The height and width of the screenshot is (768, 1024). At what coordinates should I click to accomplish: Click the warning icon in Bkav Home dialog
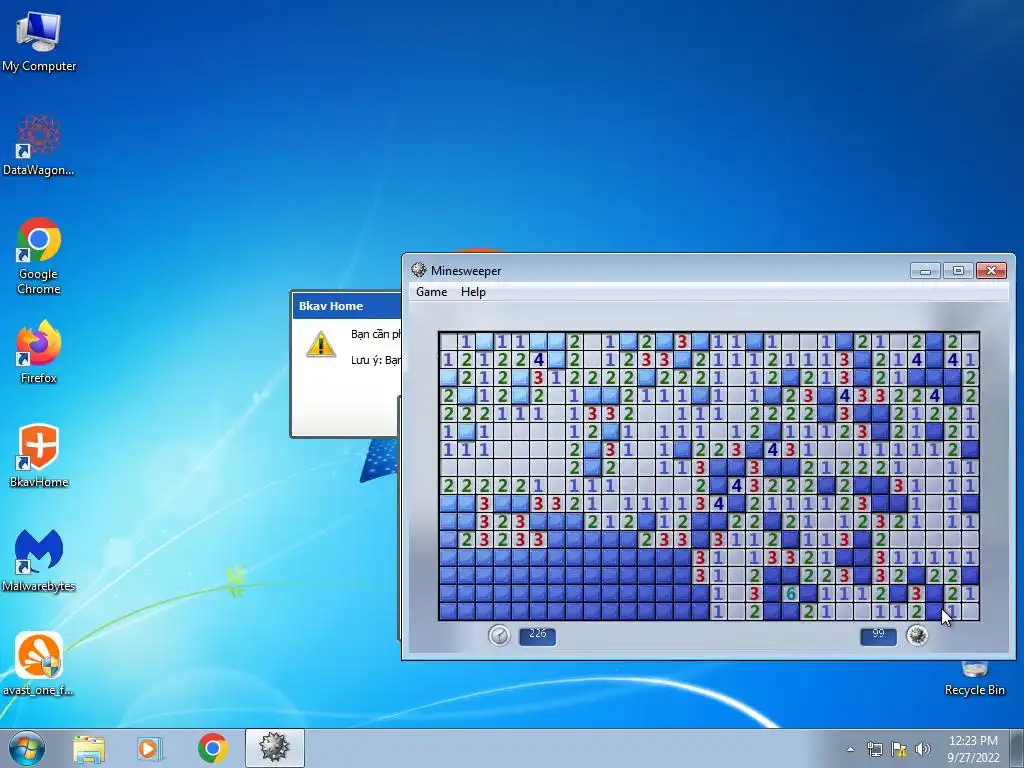coord(321,344)
